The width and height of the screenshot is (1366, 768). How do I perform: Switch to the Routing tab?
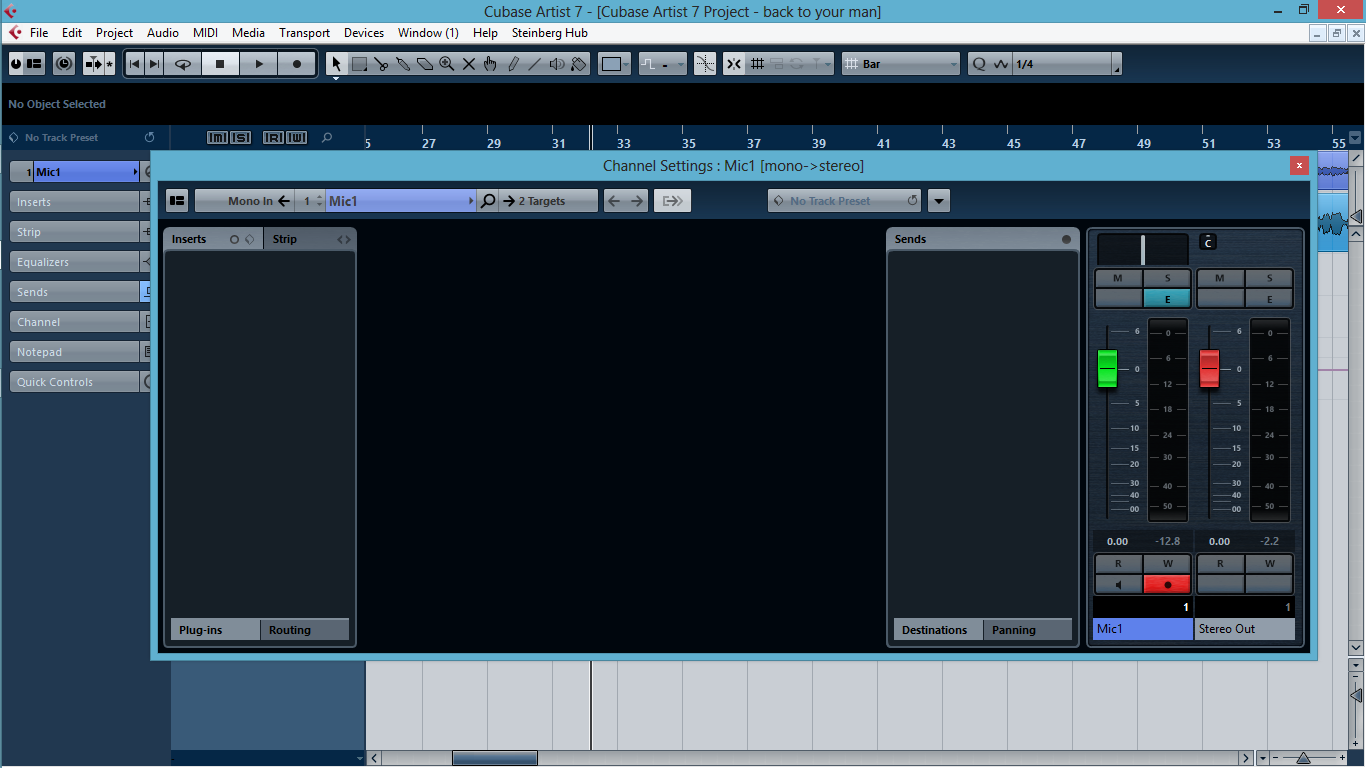[304, 630]
